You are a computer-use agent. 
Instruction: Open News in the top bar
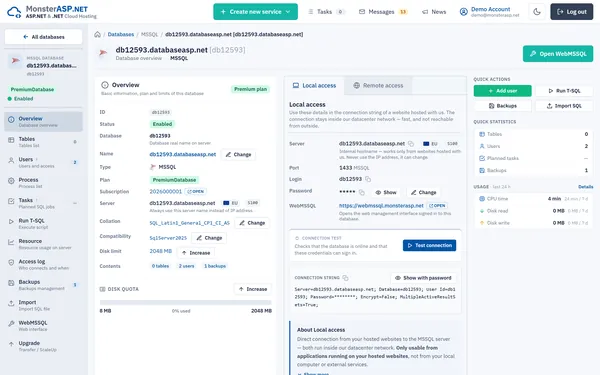point(434,12)
